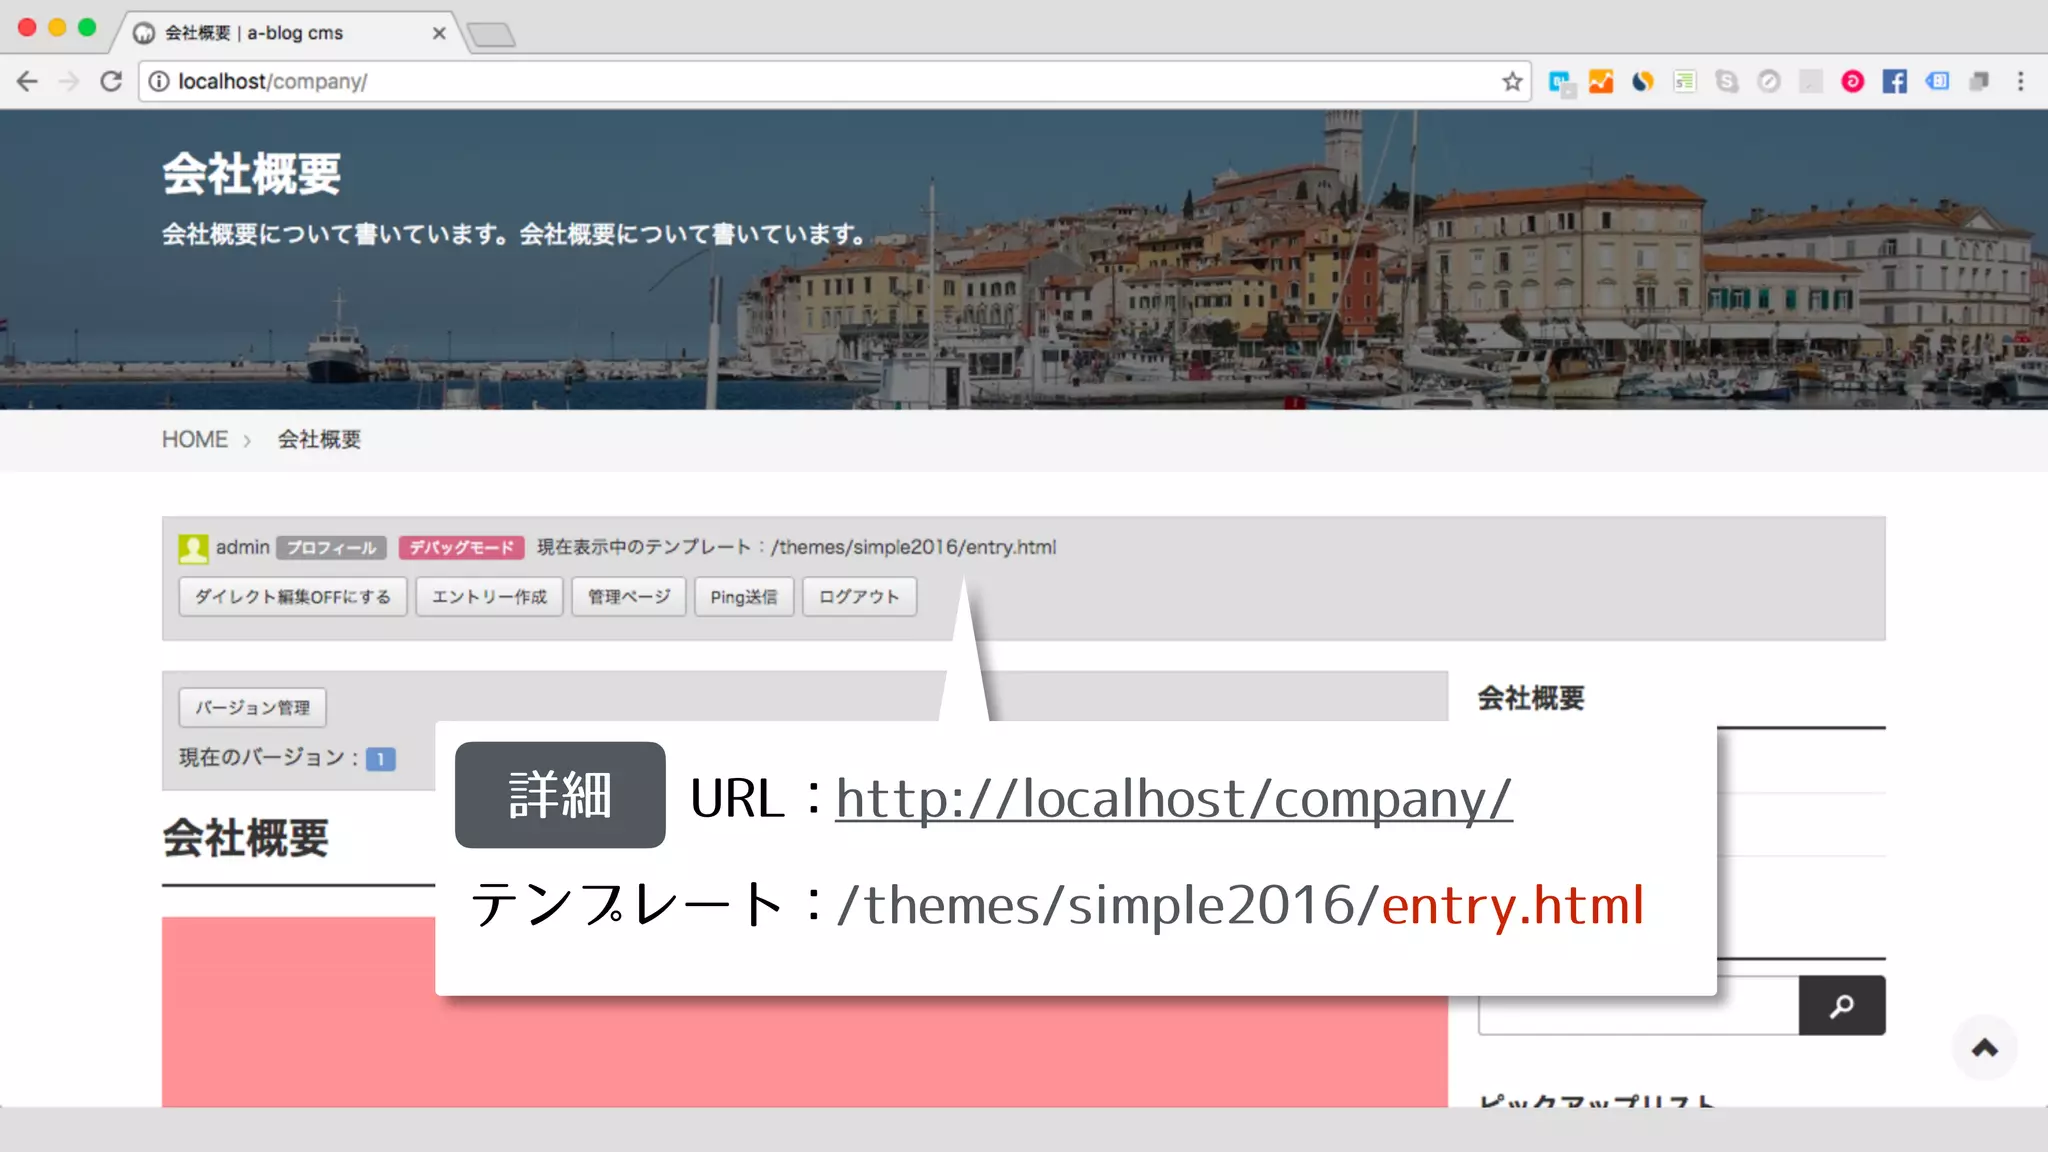Viewport: 2048px width, 1152px height.
Task: Click the template path /themes/simple2016/entry.html text
Action: [x=913, y=548]
